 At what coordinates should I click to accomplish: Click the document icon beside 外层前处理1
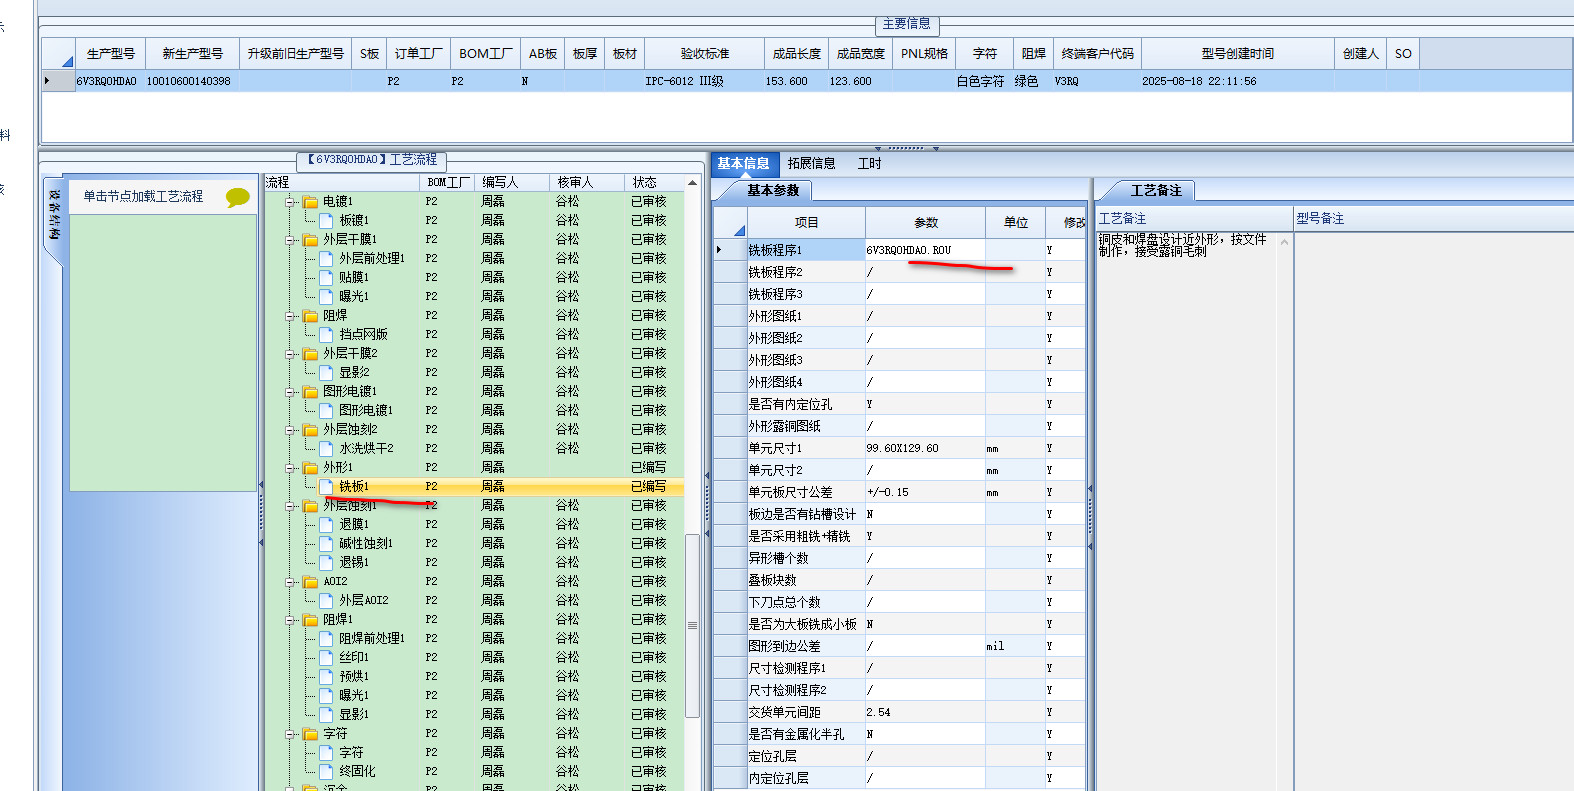(x=326, y=258)
